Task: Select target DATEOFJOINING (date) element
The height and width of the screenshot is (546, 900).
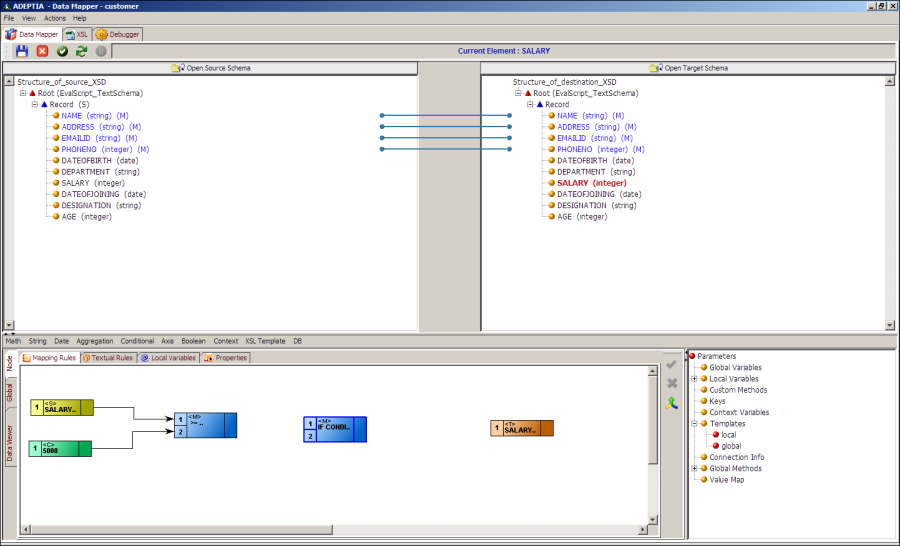Action: pos(599,194)
